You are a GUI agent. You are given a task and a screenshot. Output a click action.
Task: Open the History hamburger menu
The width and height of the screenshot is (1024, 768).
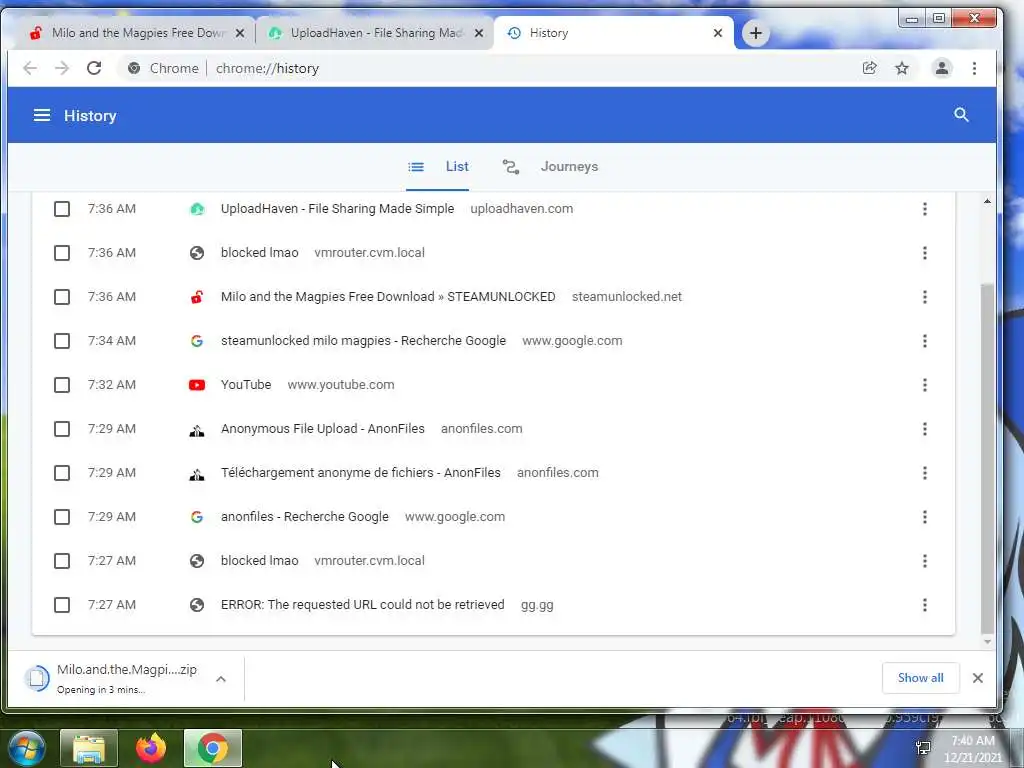pos(42,116)
